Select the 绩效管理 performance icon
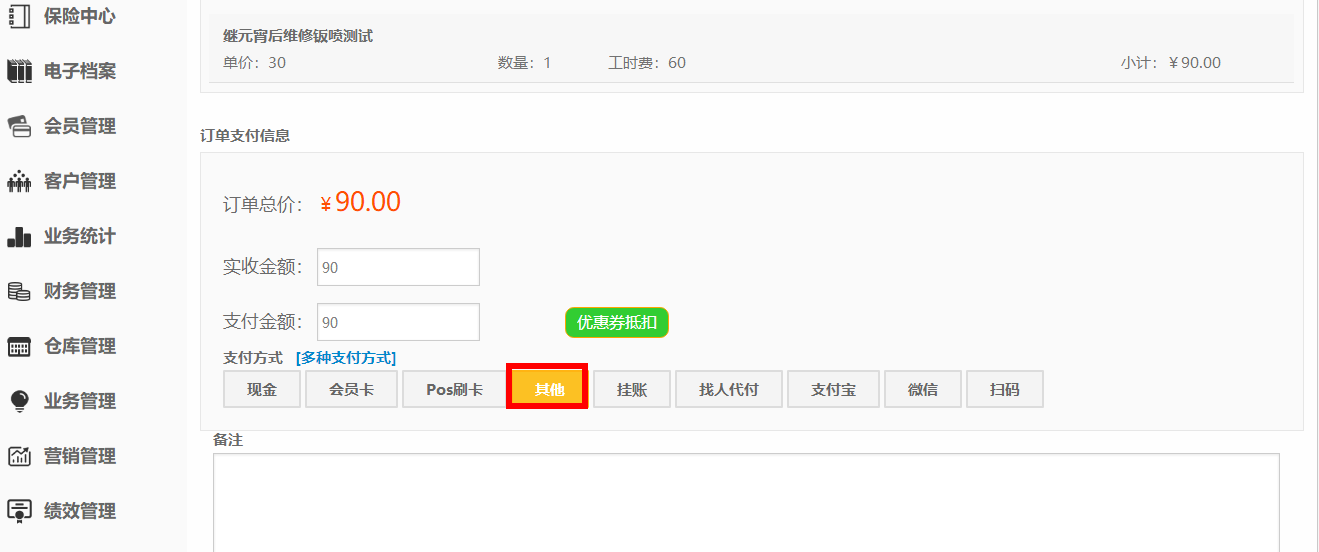Screen dimensions: 1319x552 (x=19, y=511)
